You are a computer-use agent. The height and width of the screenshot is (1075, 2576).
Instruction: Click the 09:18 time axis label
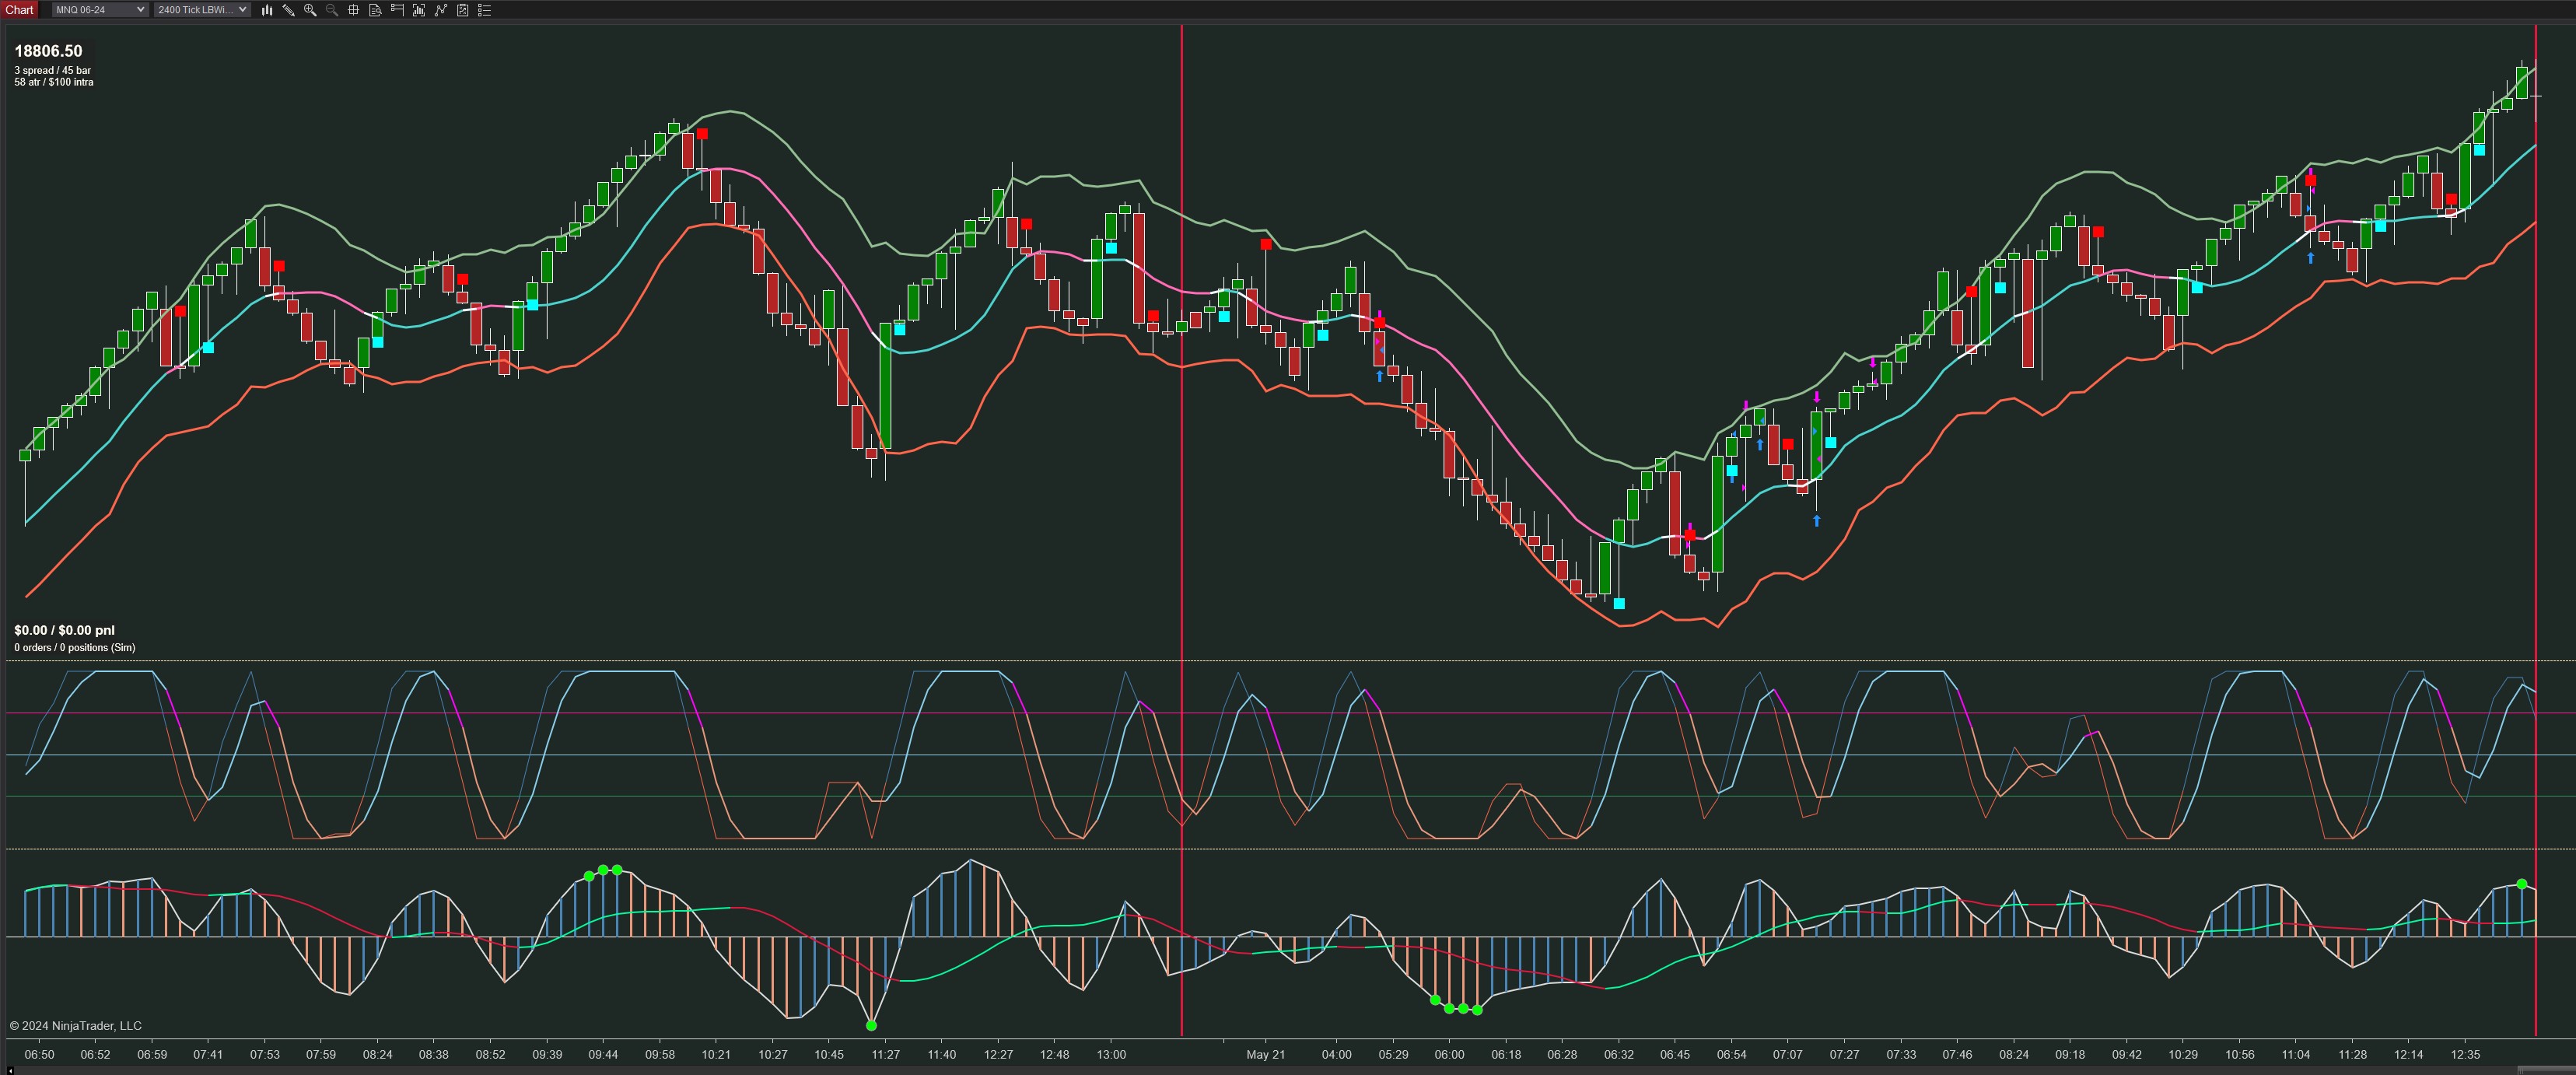pyautogui.click(x=2070, y=1054)
